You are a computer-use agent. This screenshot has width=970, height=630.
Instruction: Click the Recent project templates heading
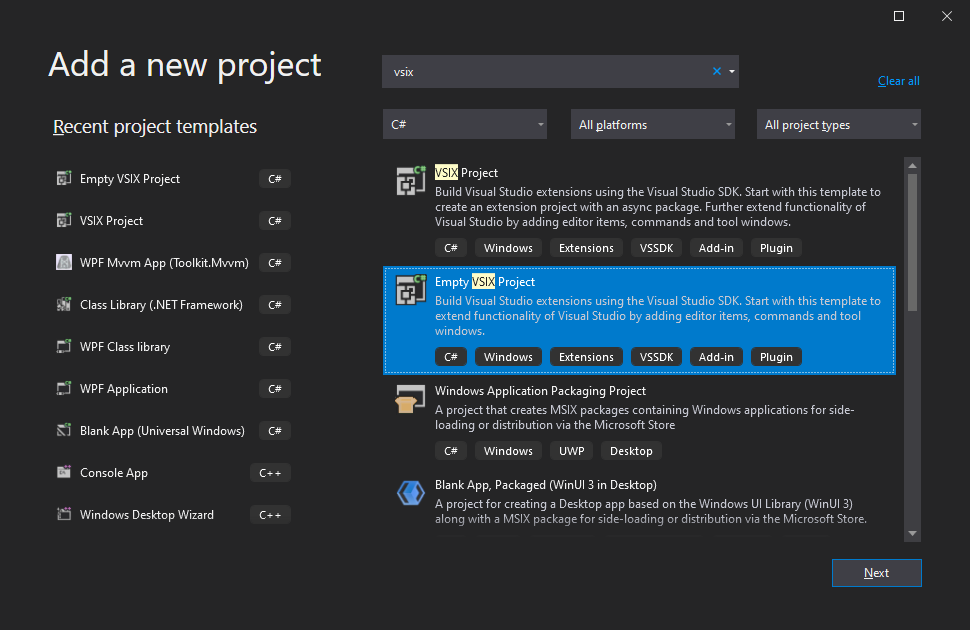tap(155, 126)
